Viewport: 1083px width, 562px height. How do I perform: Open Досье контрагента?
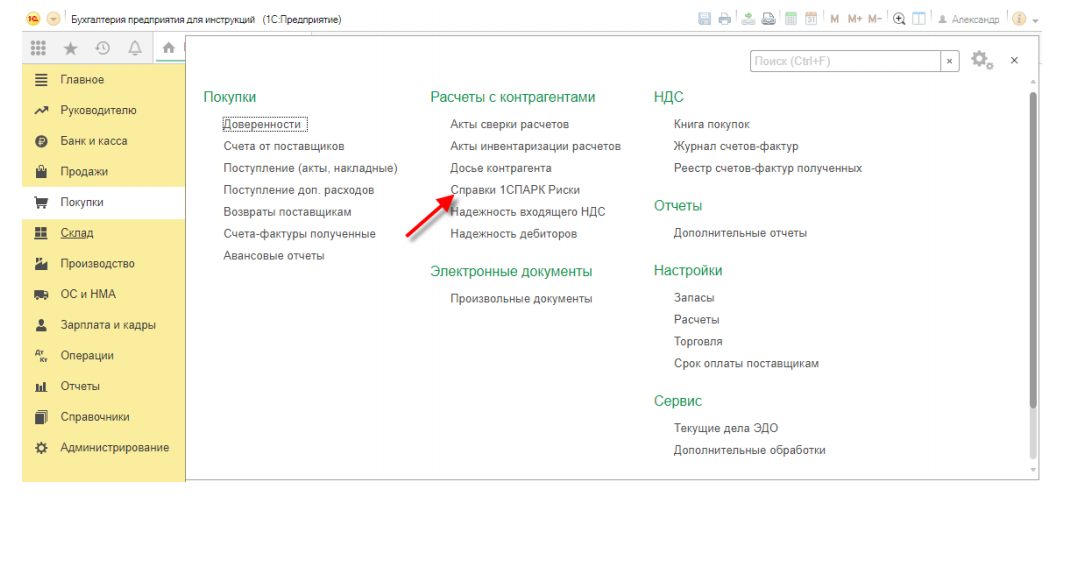click(501, 168)
